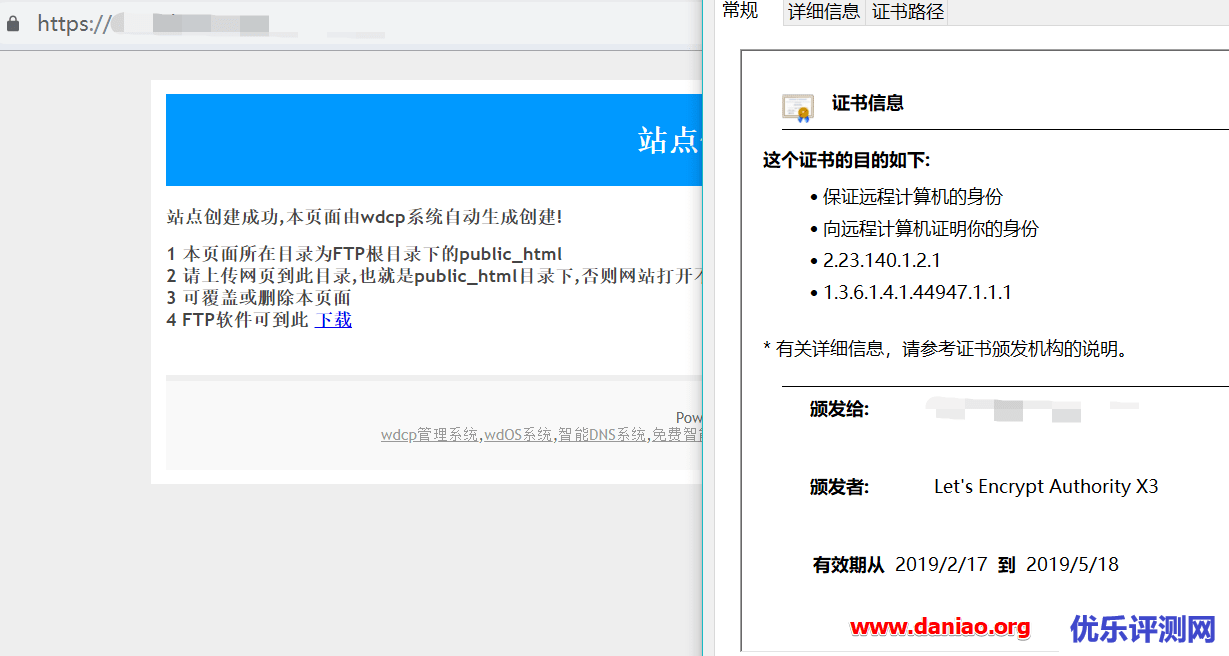This screenshot has width=1229, height=656.
Task: Click the blue 站点 banner heading
Action: click(670, 140)
